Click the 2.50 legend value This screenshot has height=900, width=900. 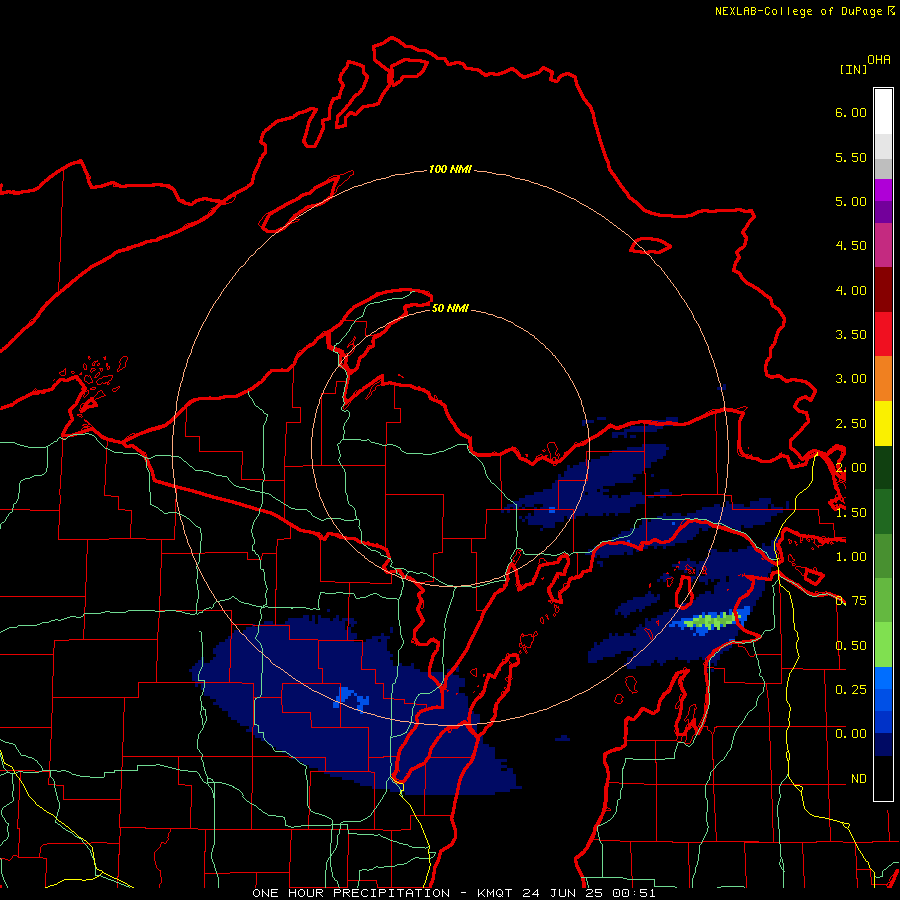(x=851, y=424)
